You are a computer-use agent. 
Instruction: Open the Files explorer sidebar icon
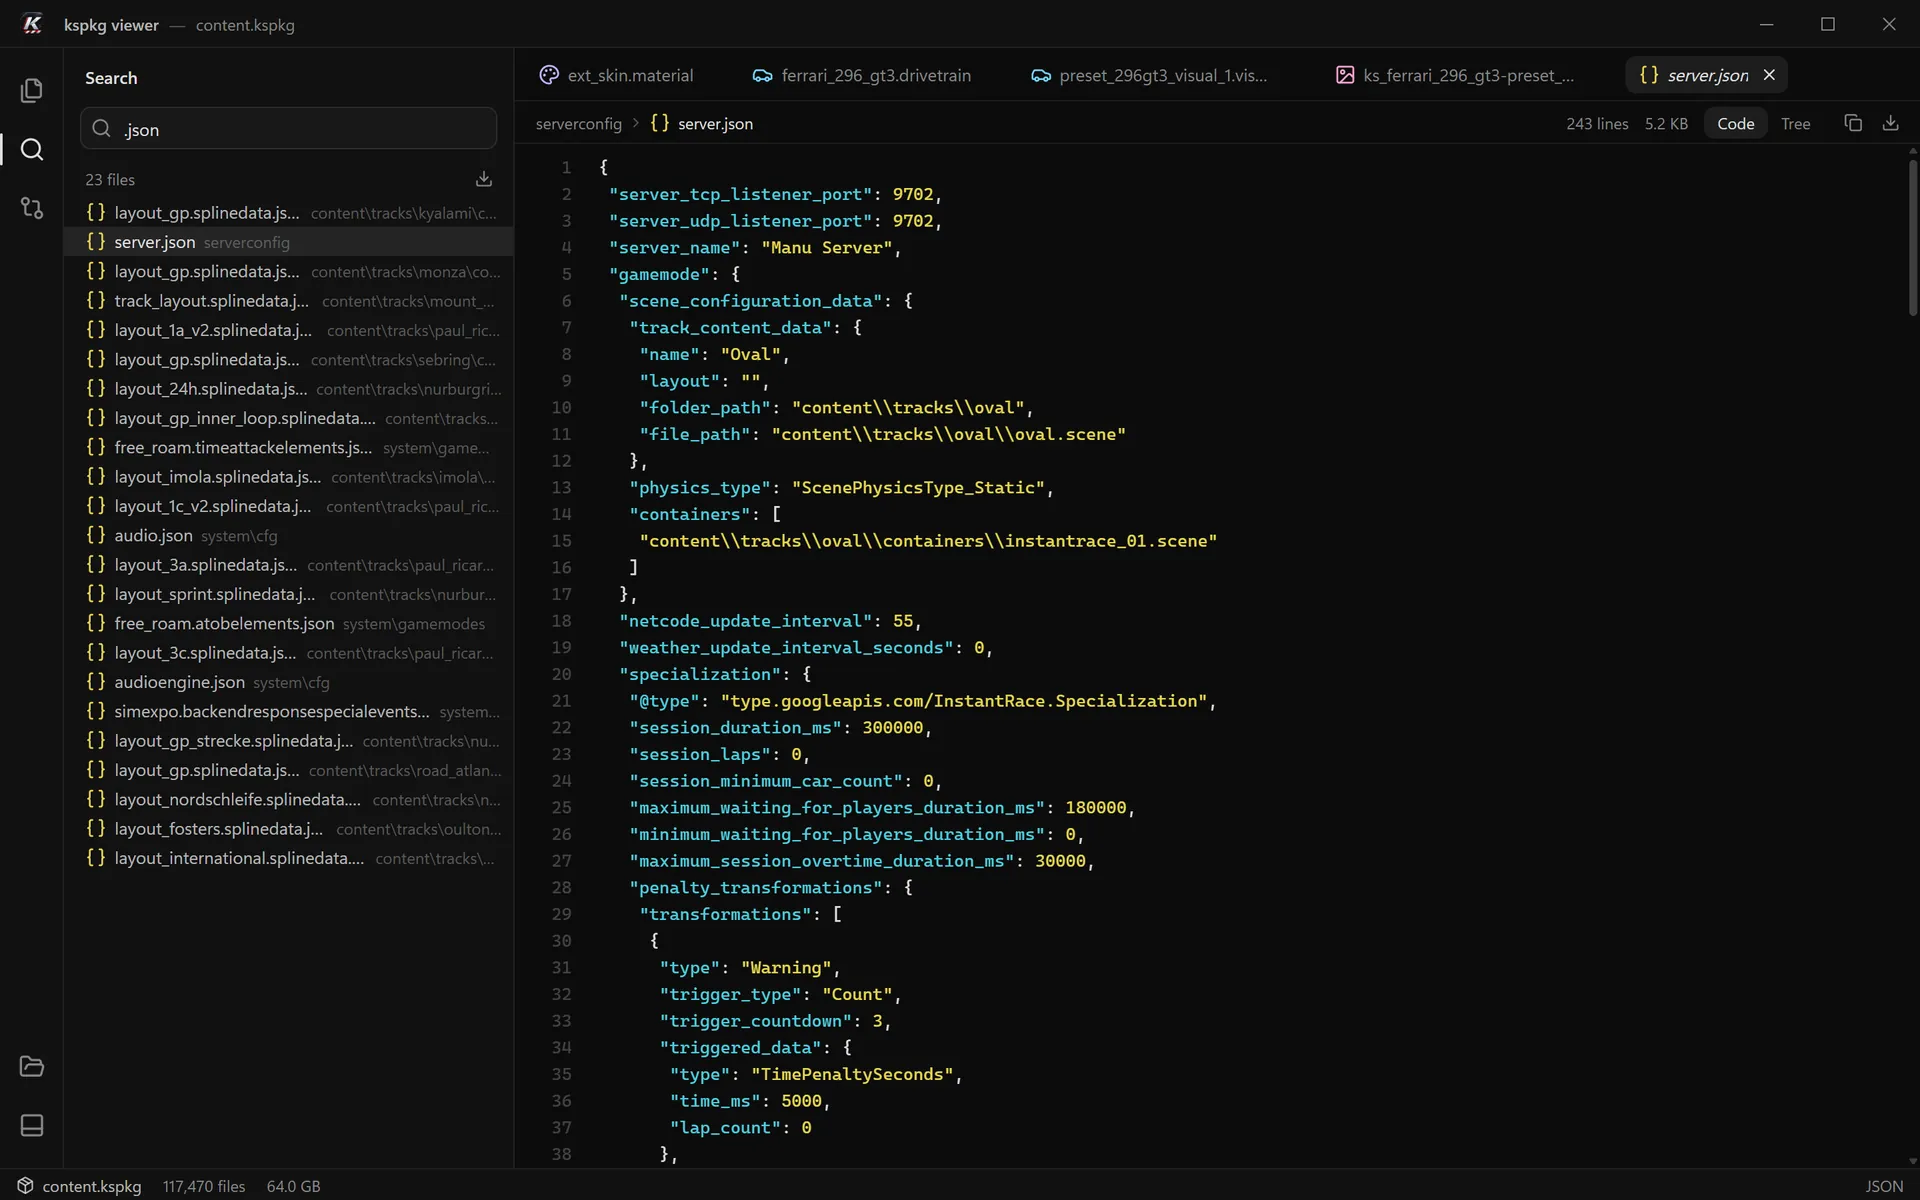coord(31,90)
